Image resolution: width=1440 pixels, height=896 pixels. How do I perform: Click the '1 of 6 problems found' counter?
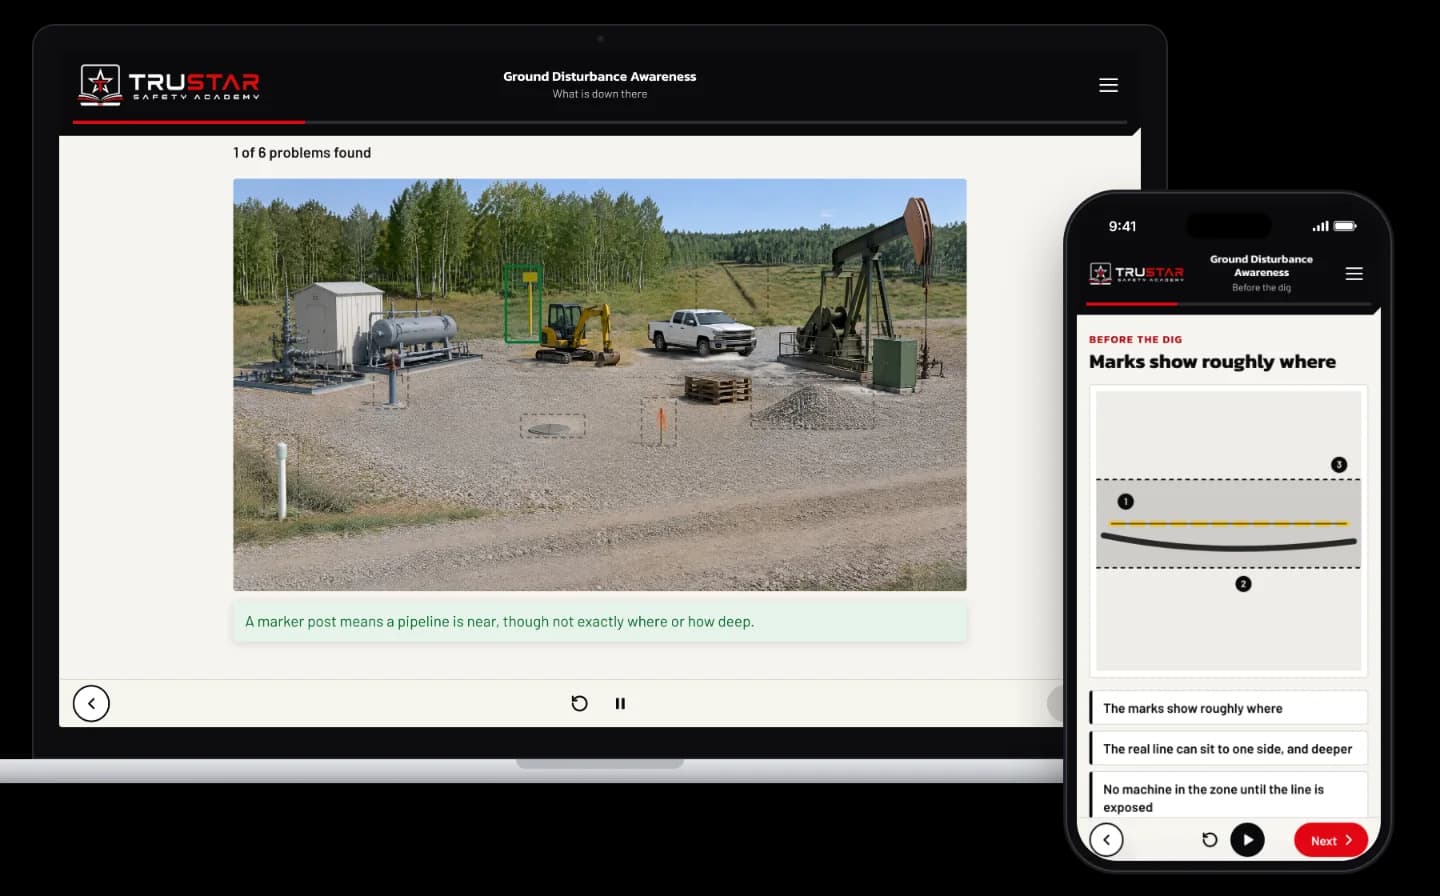302,153
